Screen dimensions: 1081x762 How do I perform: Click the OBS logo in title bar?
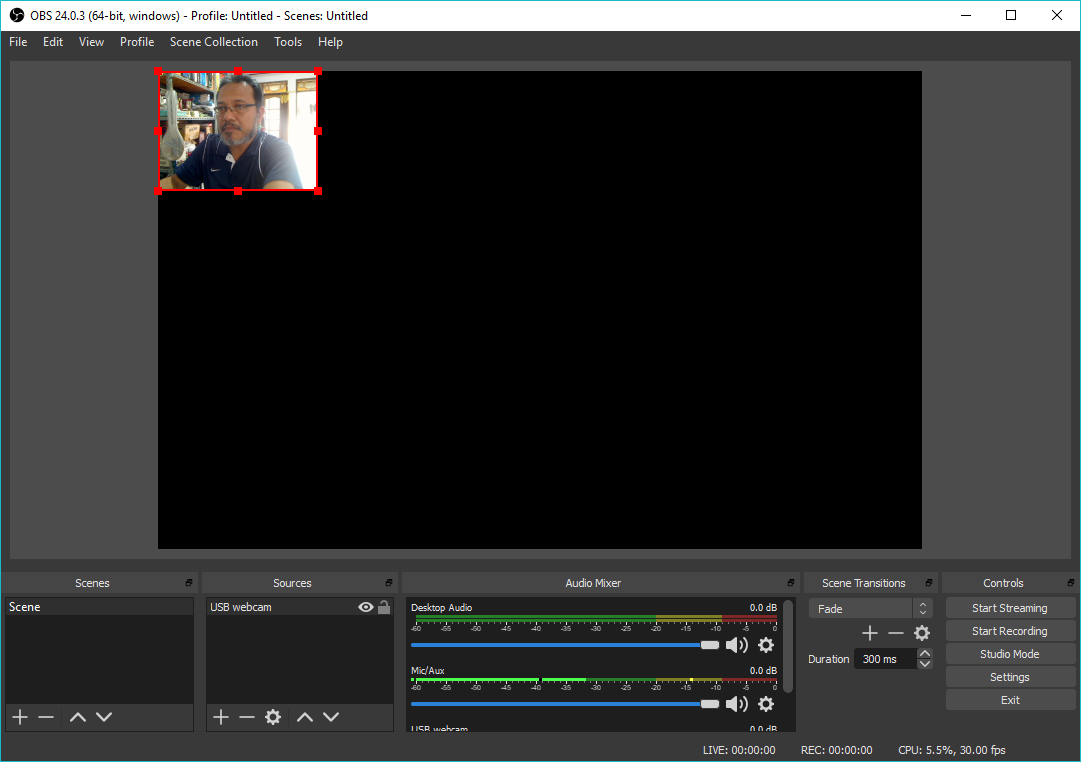click(17, 15)
